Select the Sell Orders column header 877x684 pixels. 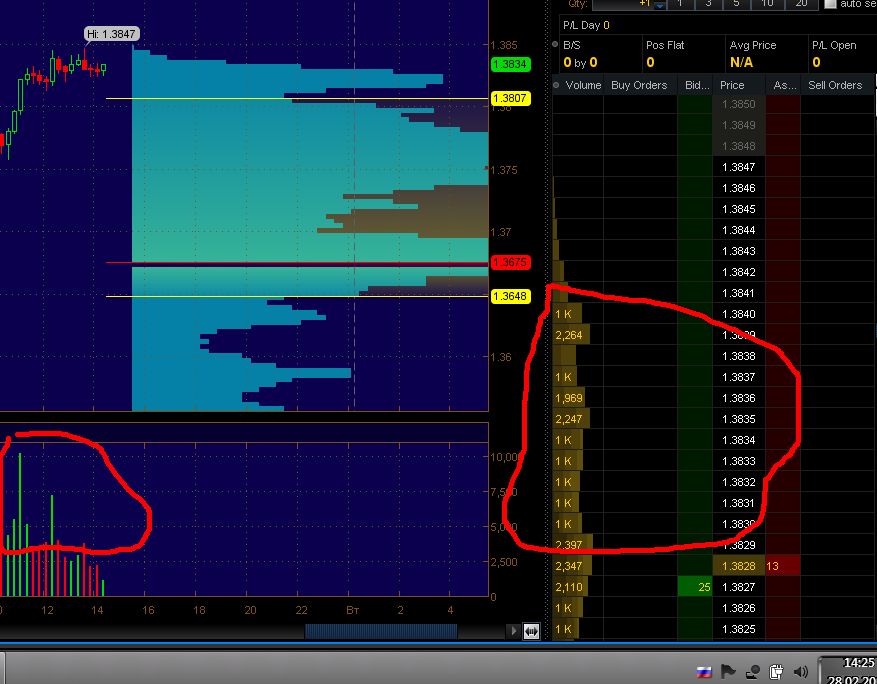(835, 85)
